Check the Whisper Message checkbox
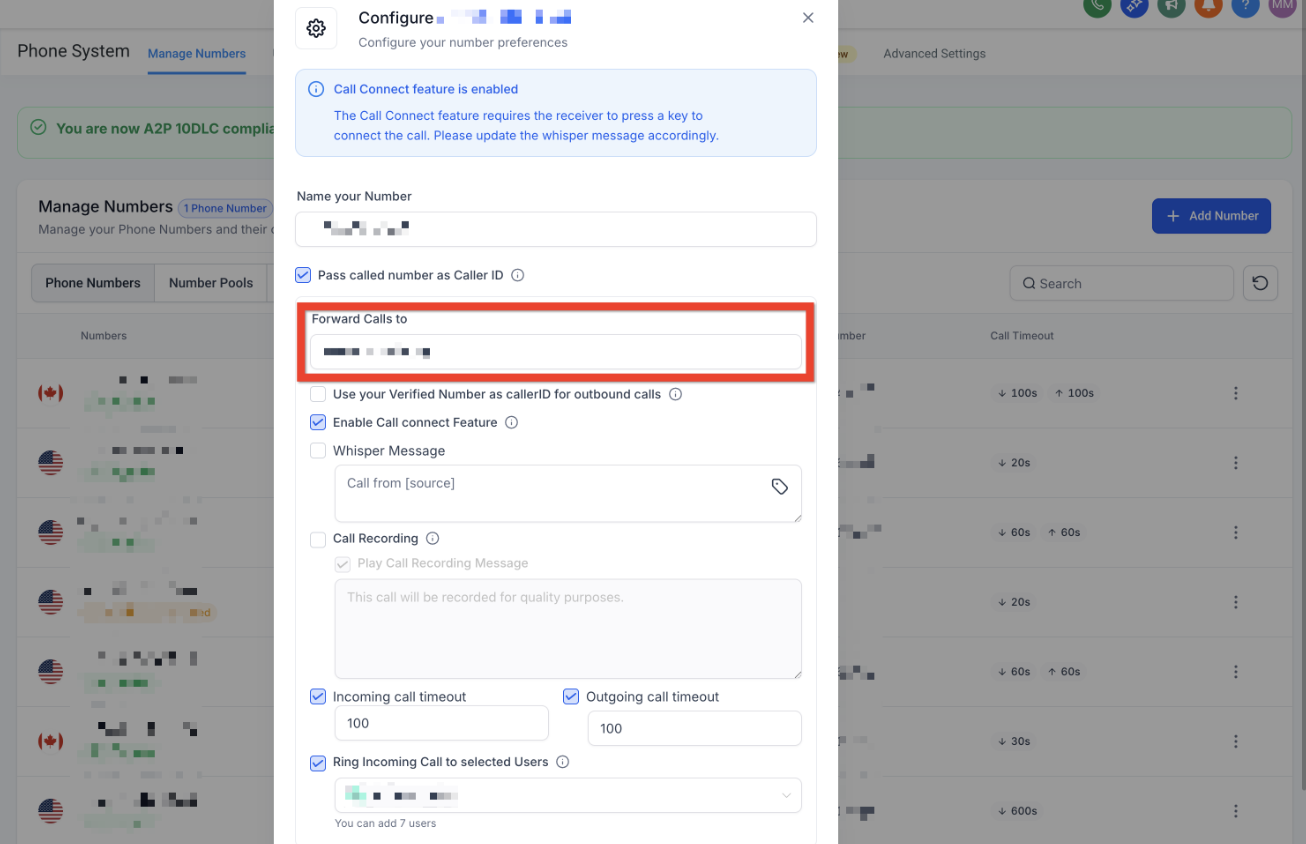The image size is (1306, 844). [x=318, y=451]
